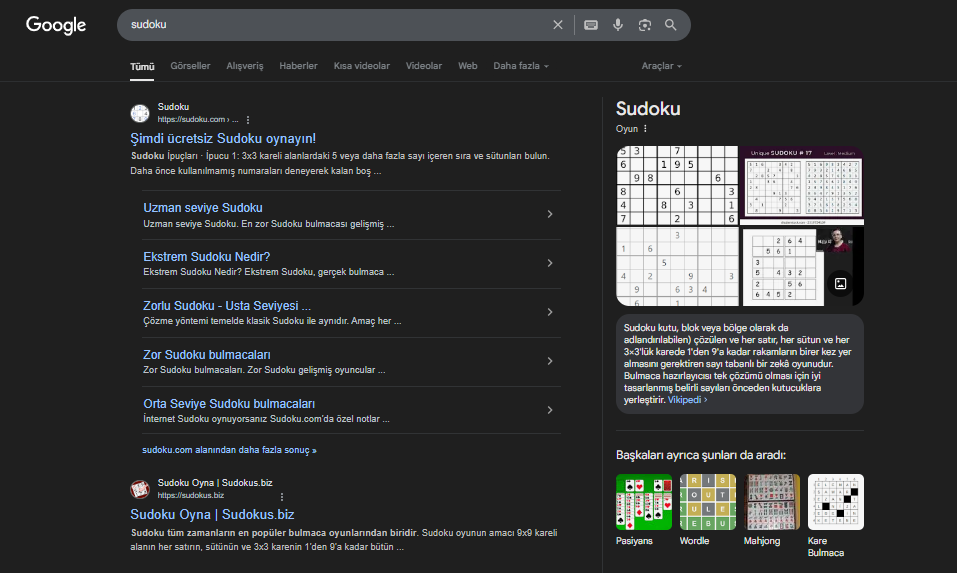Click the Sudokus.biz favicon
The width and height of the screenshot is (957, 573).
pos(140,489)
